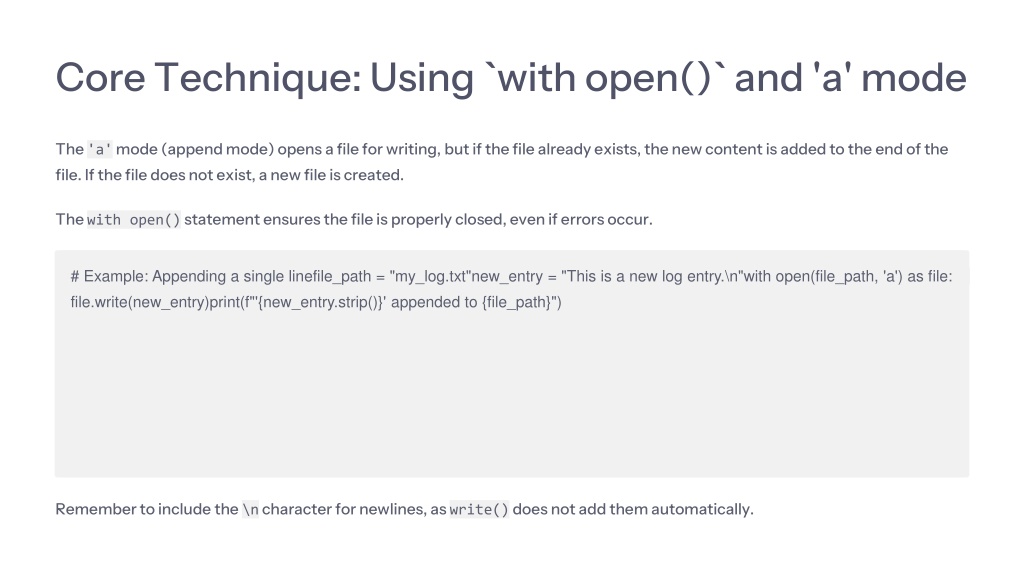Click the 'with open()' inline code
Viewport: 1024px width, 576px height.
click(133, 220)
